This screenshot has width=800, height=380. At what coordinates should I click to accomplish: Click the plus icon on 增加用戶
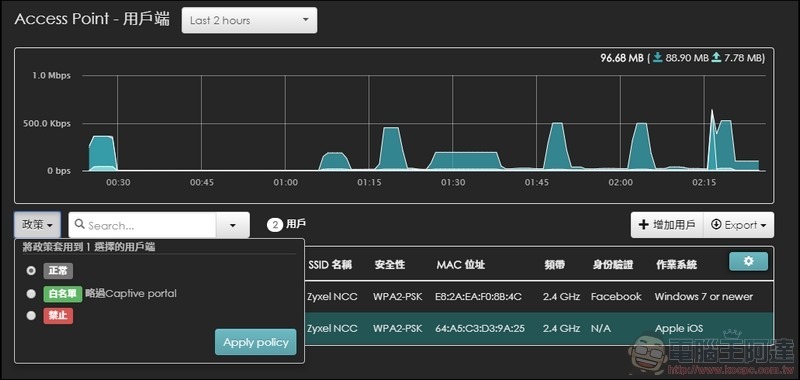pyautogui.click(x=644, y=225)
